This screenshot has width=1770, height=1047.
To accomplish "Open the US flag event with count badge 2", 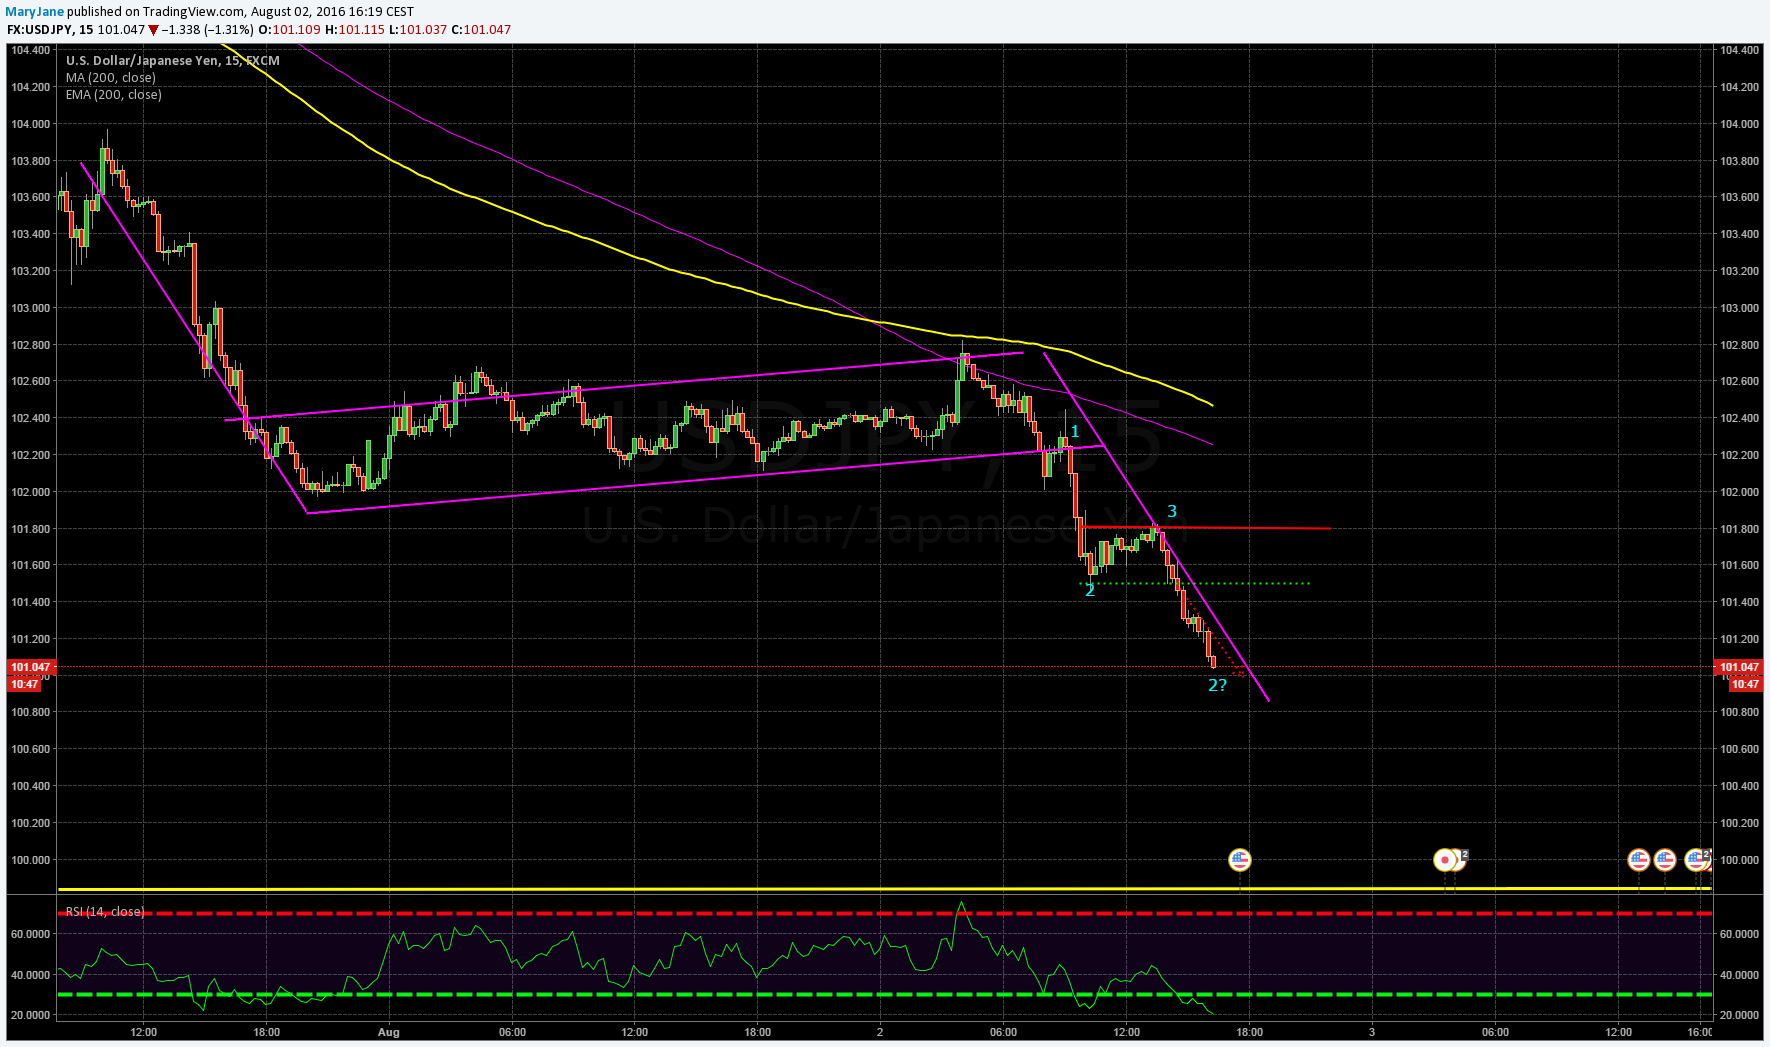I will pos(1697,859).
